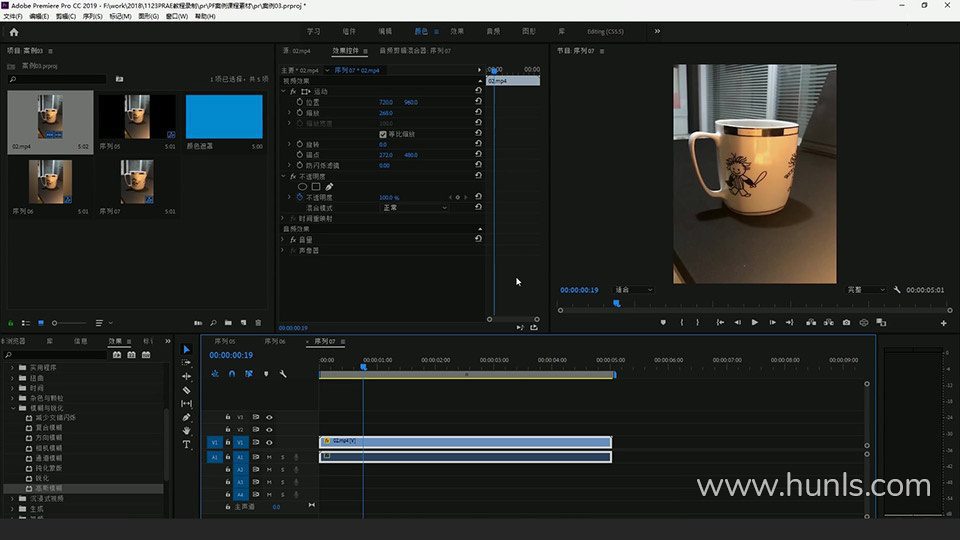This screenshot has height=540, width=960.
Task: Select the Pen tool in the timeline toolbar
Action: [x=186, y=417]
